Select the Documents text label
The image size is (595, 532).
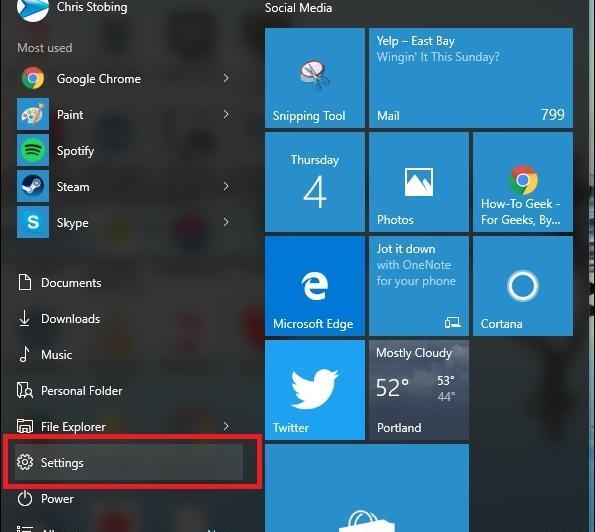coord(71,283)
